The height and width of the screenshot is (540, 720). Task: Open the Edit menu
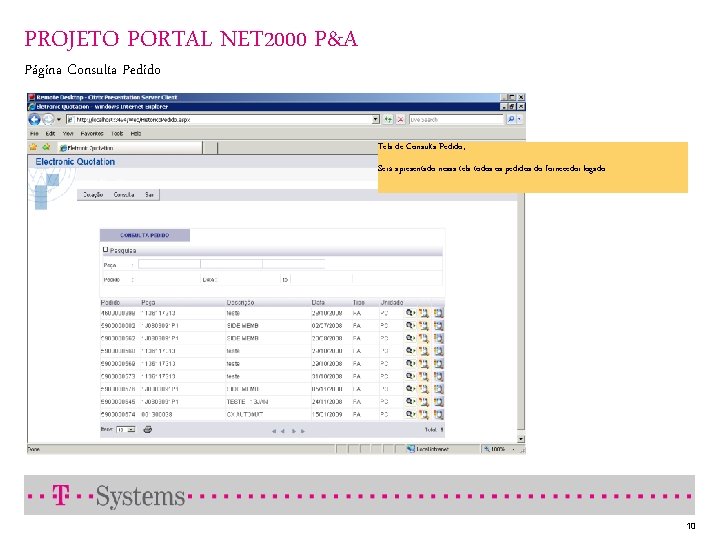[x=50, y=134]
